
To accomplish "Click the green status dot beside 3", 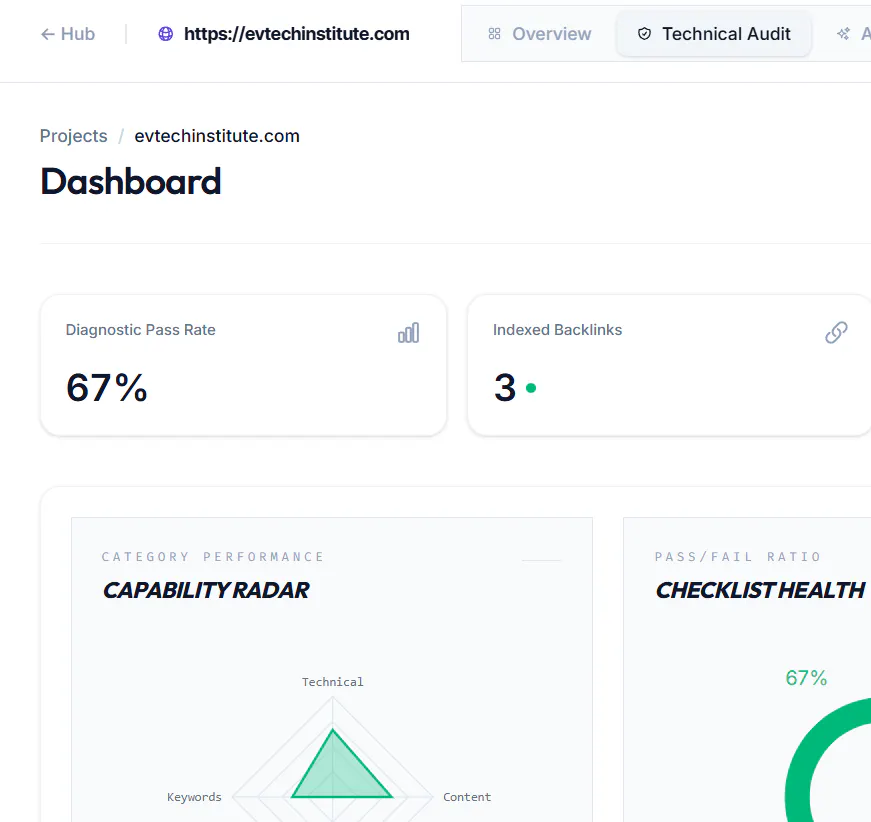I will pos(531,388).
